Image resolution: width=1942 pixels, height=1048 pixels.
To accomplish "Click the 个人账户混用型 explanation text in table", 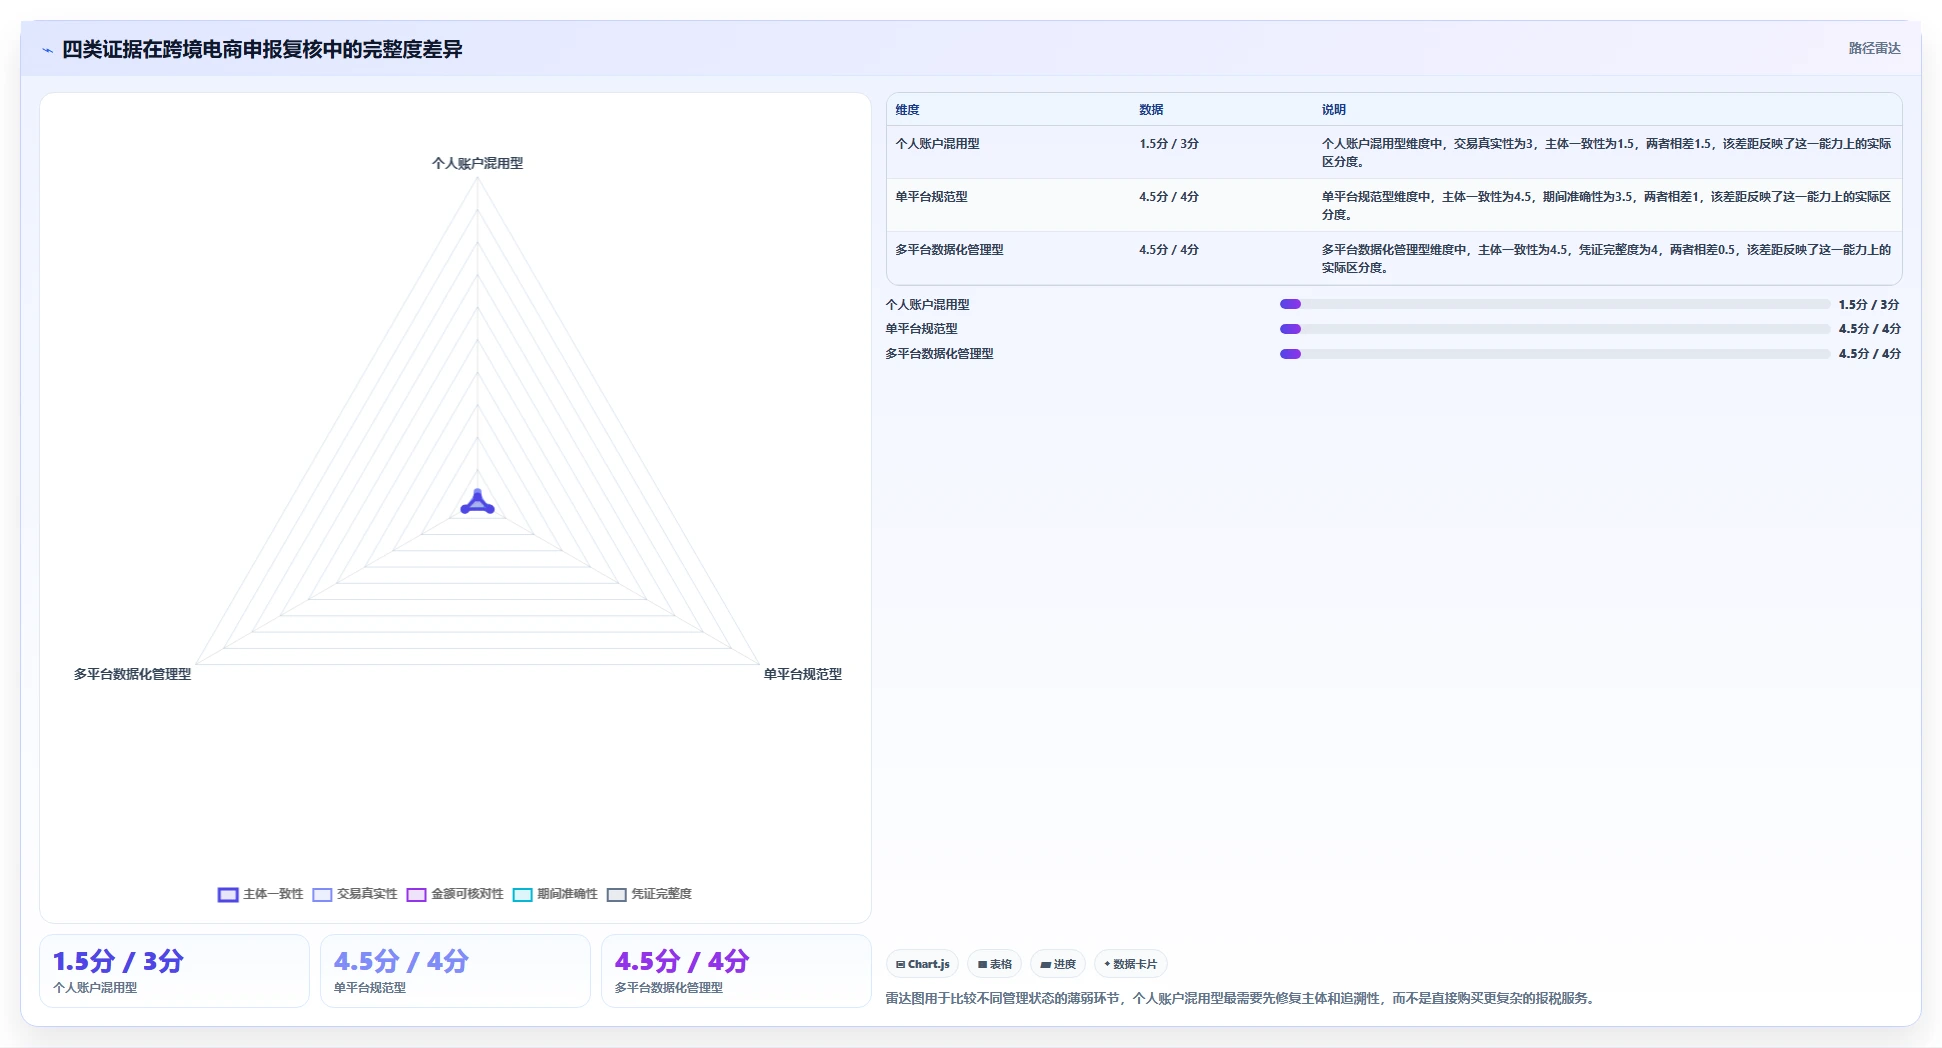I will 1606,153.
